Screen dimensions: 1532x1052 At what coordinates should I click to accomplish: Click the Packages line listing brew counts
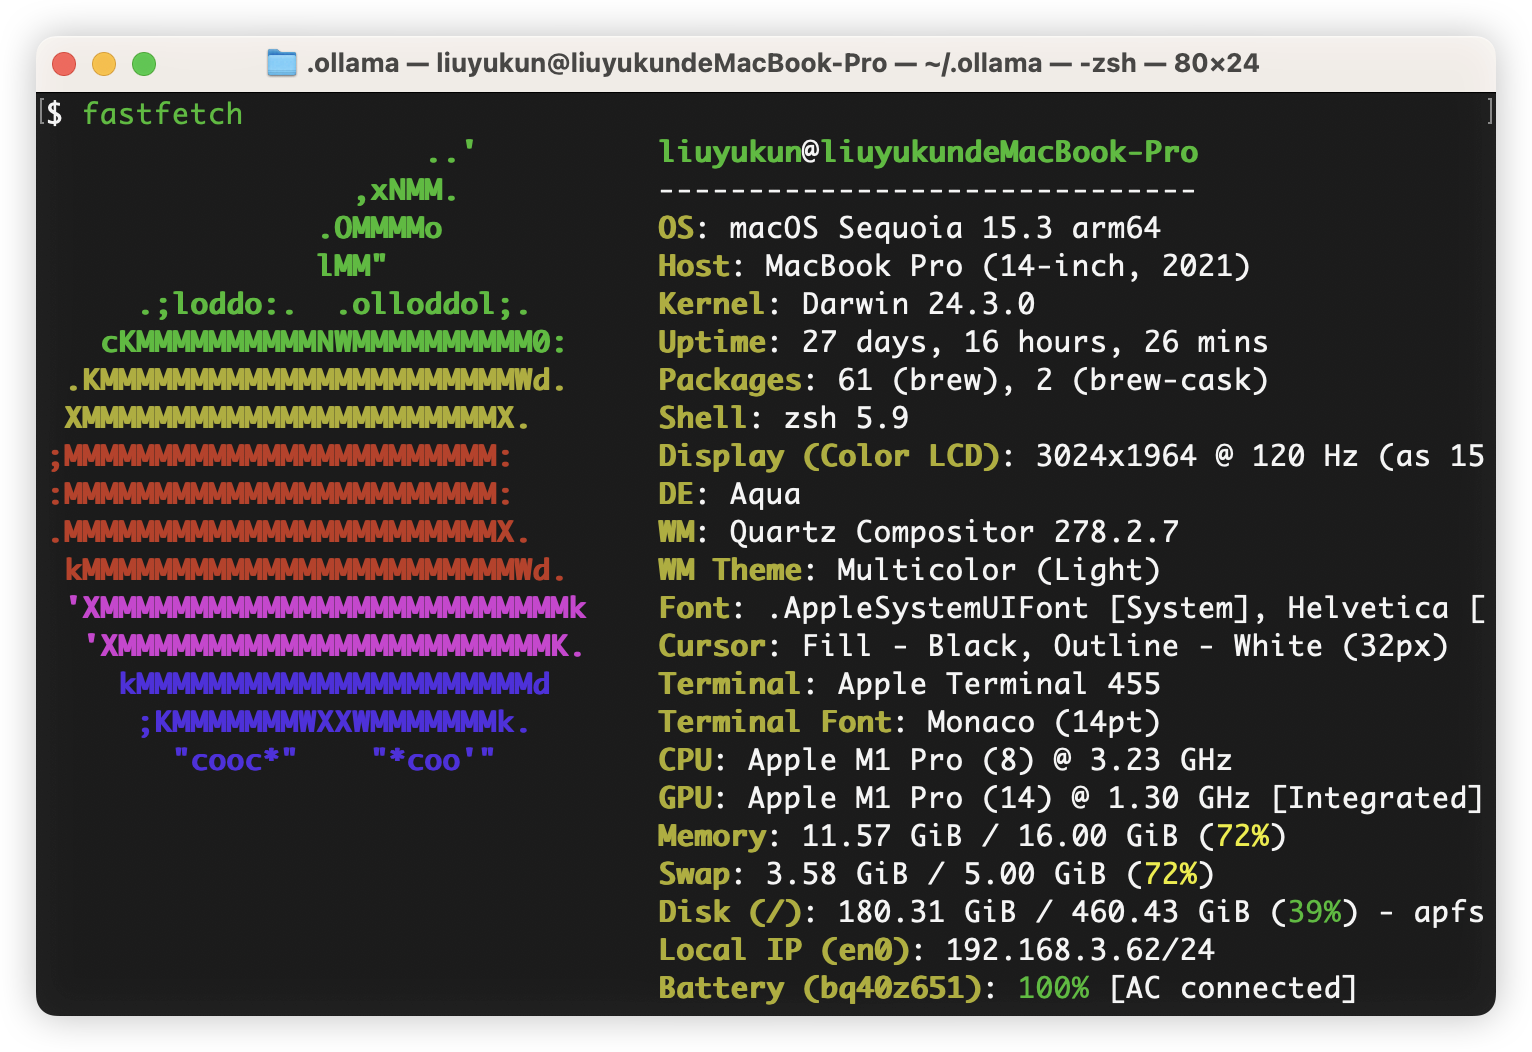pos(962,380)
